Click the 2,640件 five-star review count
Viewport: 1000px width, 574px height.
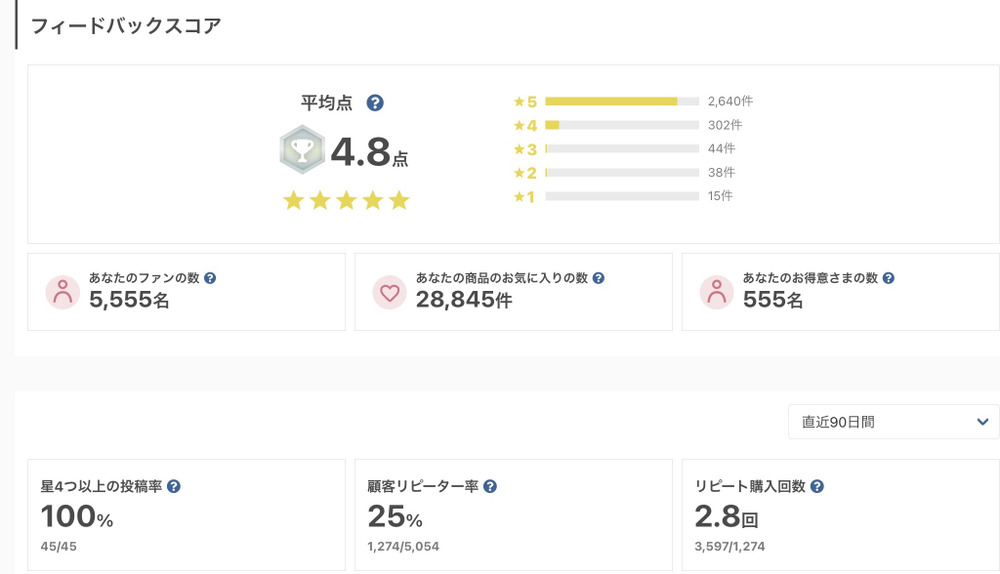pos(730,101)
